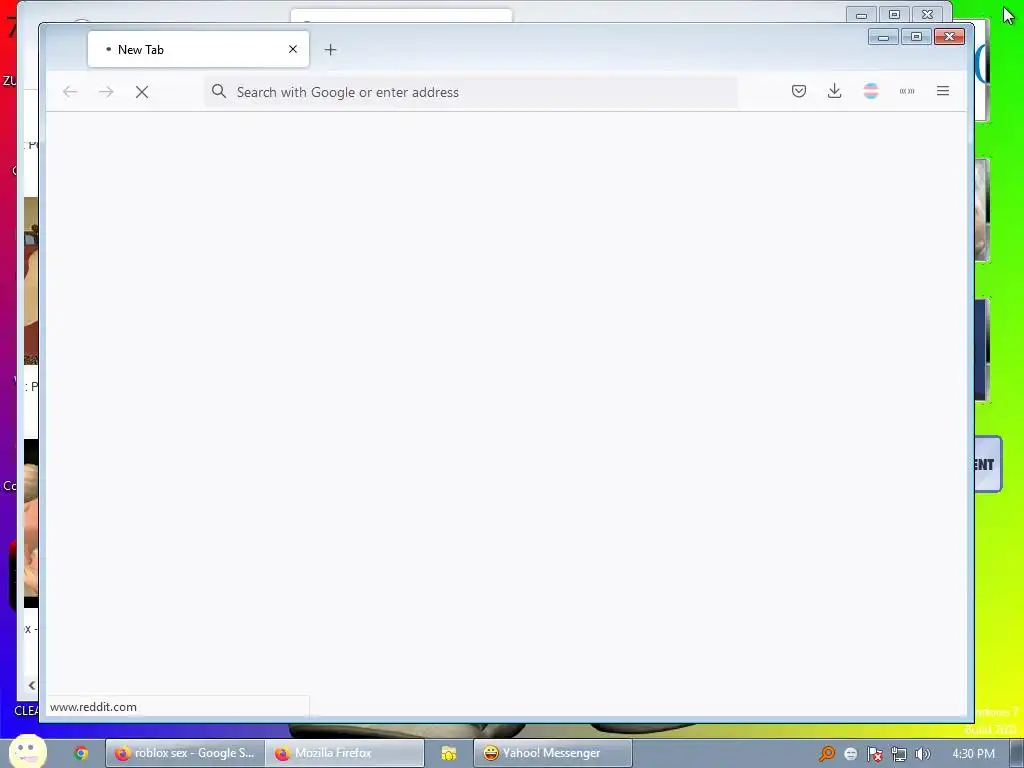Open the striped pink-blue account avatar icon
The height and width of the screenshot is (768, 1024).
click(871, 91)
